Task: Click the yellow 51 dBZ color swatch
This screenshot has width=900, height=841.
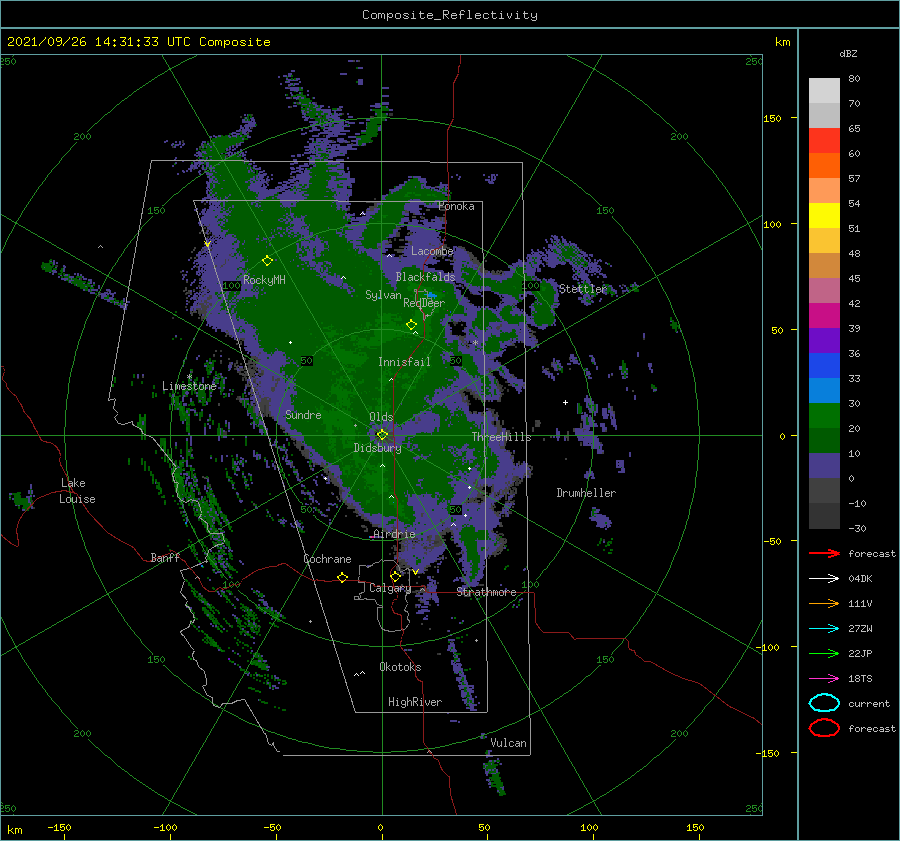Action: (824, 215)
